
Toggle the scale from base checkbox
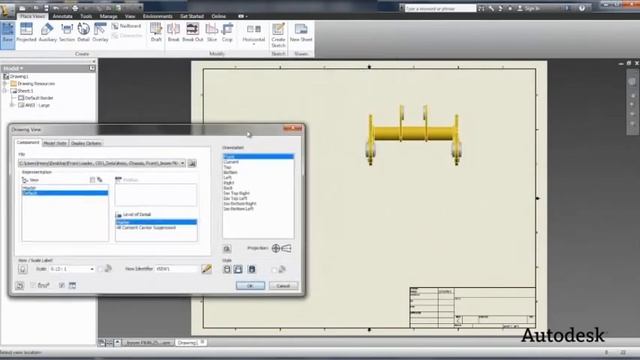coord(100,269)
